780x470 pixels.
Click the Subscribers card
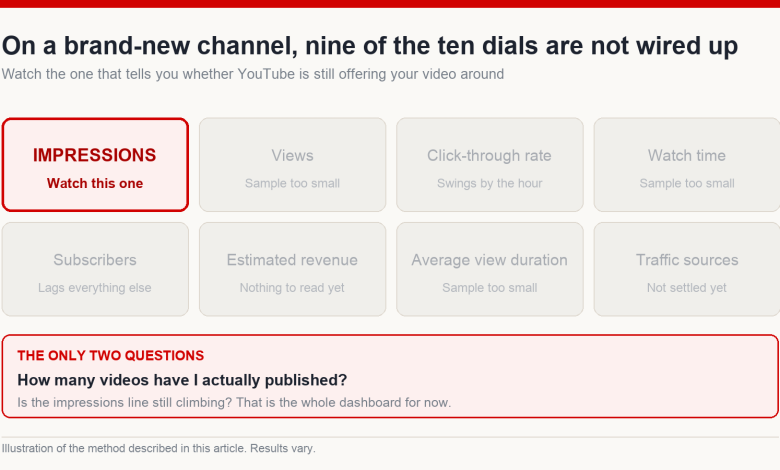coord(95,269)
